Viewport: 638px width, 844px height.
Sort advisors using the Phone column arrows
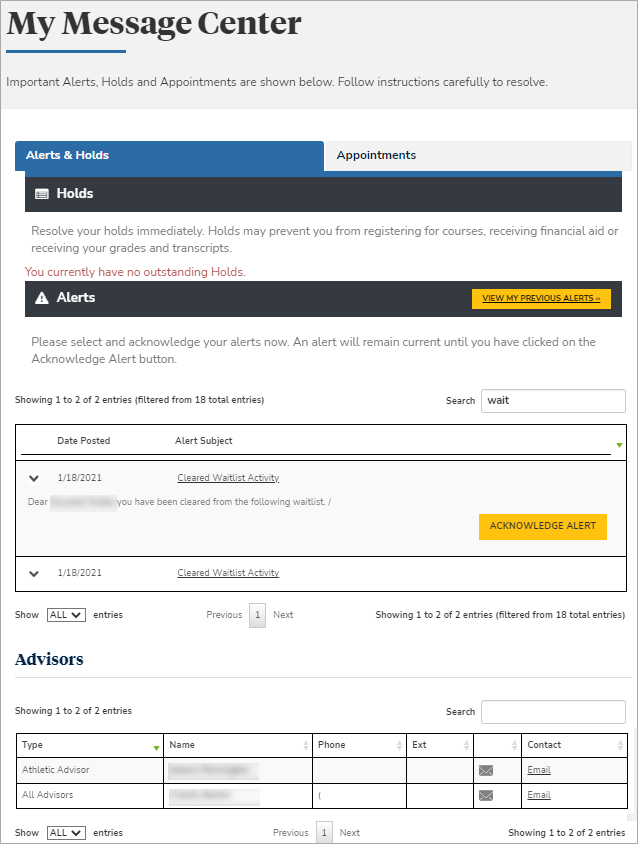click(400, 746)
